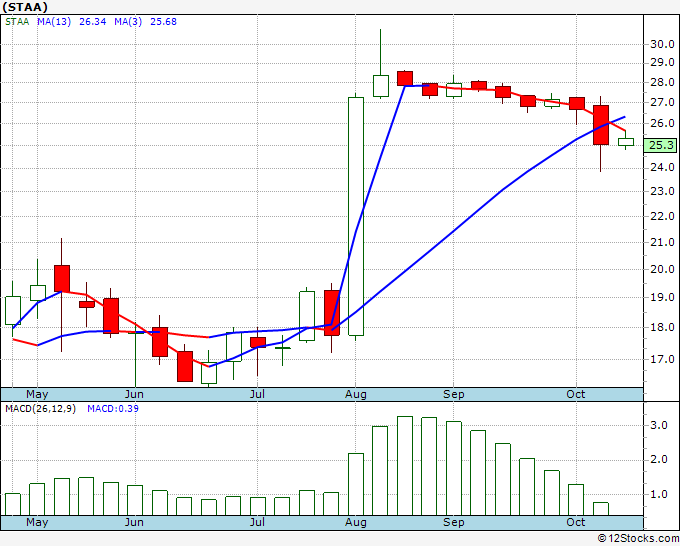Click the 21.0 price axis label
The width and height of the screenshot is (680, 546).
(662, 242)
